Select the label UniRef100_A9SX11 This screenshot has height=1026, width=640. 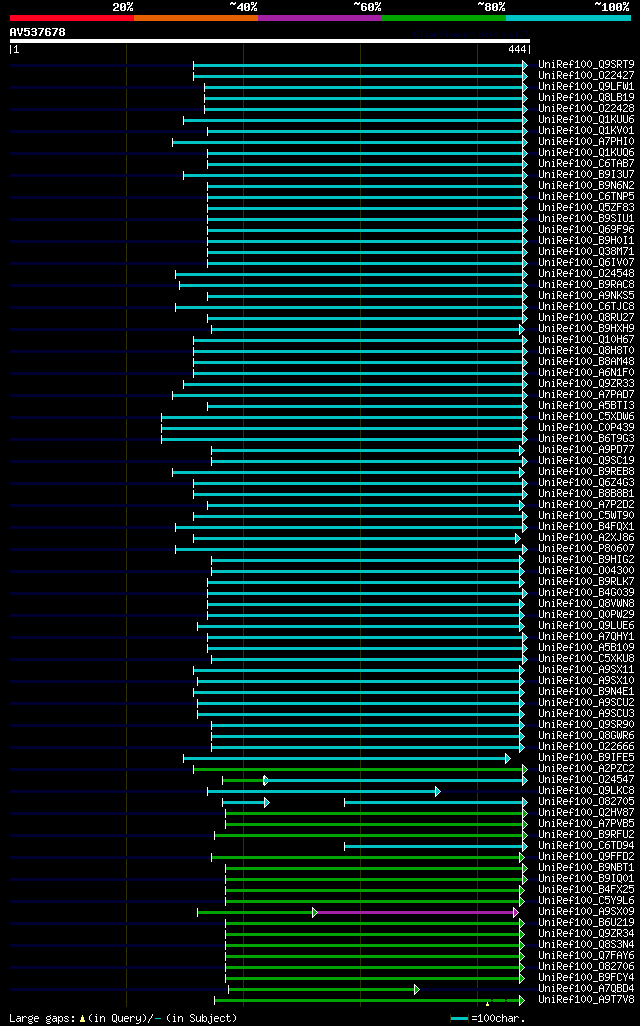point(586,669)
